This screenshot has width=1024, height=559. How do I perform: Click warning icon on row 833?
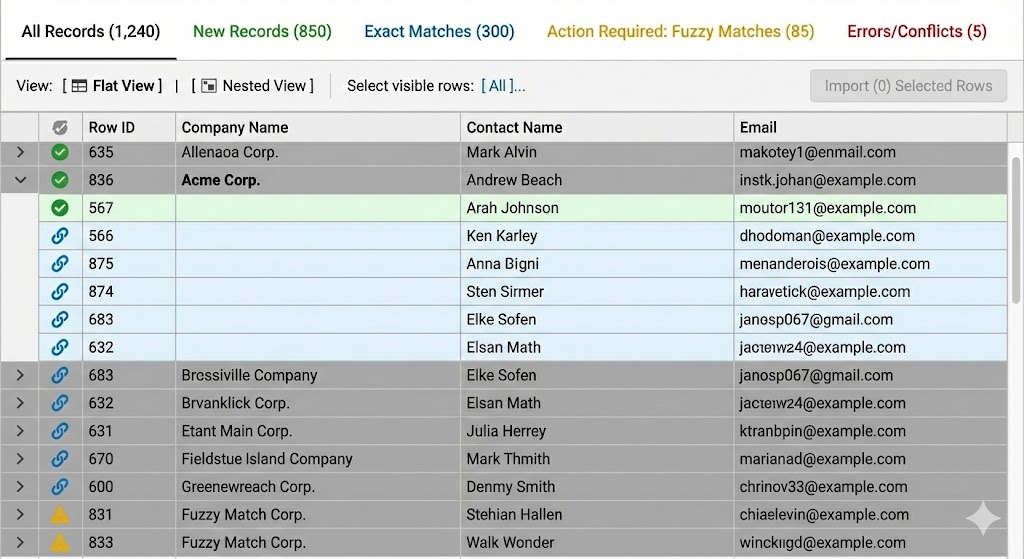point(60,544)
